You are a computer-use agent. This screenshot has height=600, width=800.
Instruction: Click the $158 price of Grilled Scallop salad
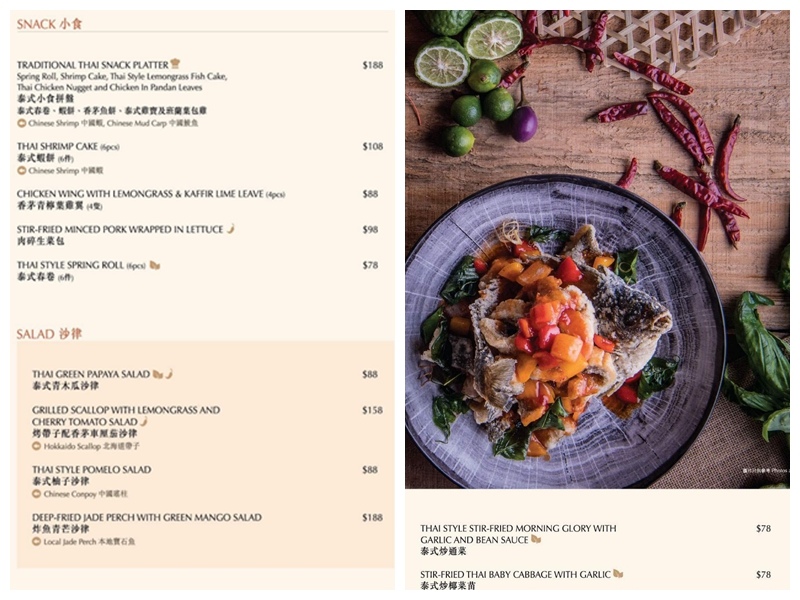click(372, 410)
